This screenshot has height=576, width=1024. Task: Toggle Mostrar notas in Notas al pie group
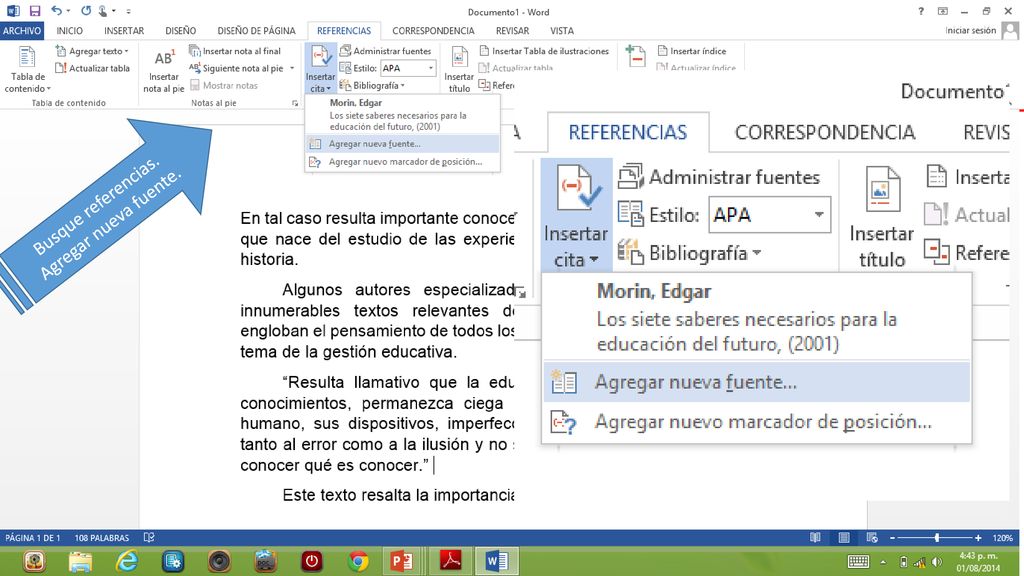(224, 86)
